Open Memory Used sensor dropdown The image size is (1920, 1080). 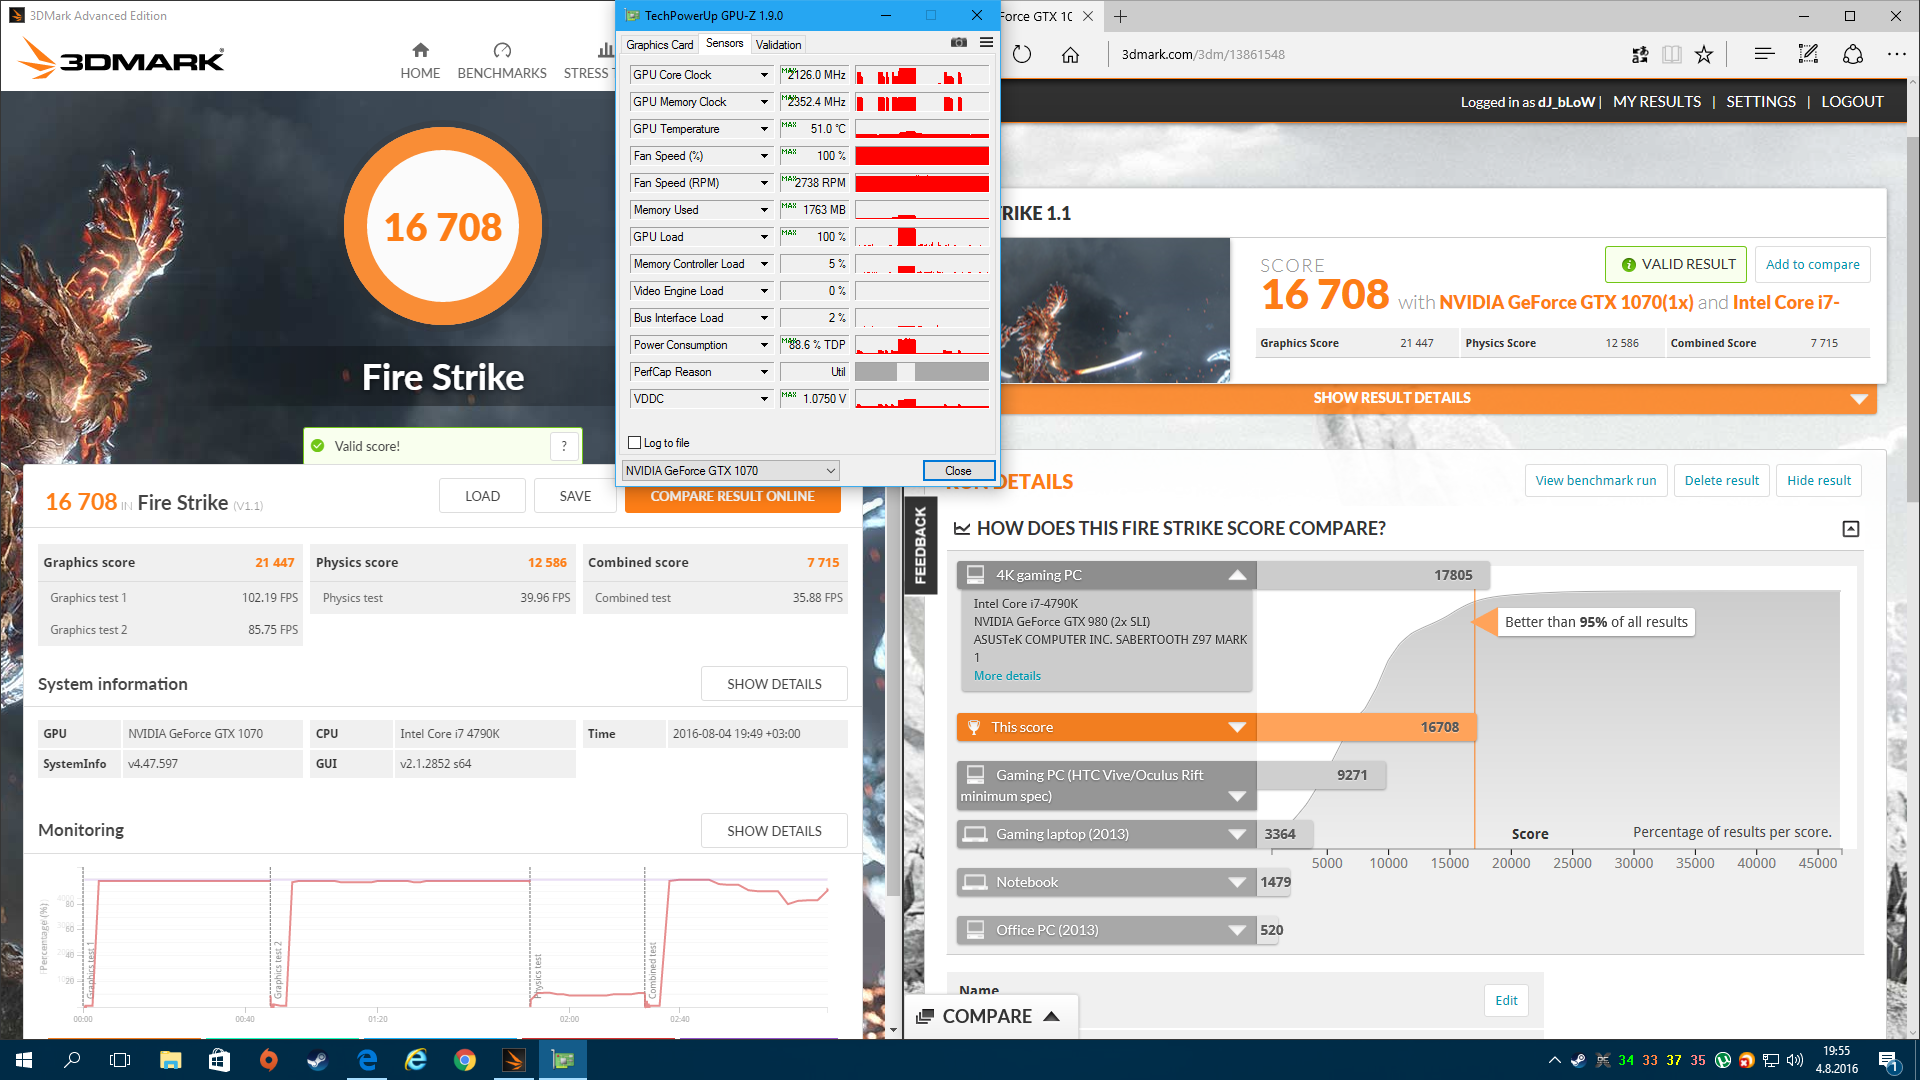click(x=764, y=210)
